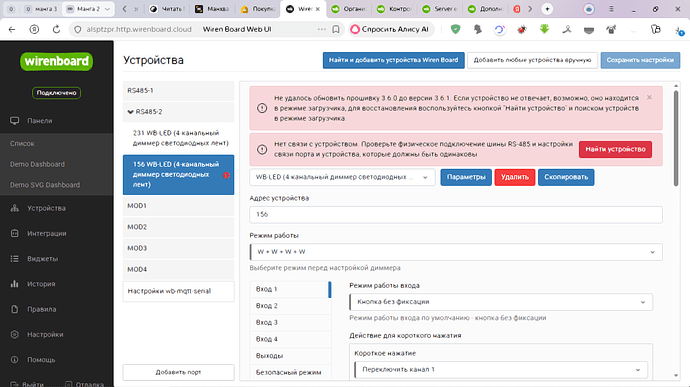Open browser hamburger menu
Image resolution: width=690 pixels, height=387 pixels.
(611, 9)
